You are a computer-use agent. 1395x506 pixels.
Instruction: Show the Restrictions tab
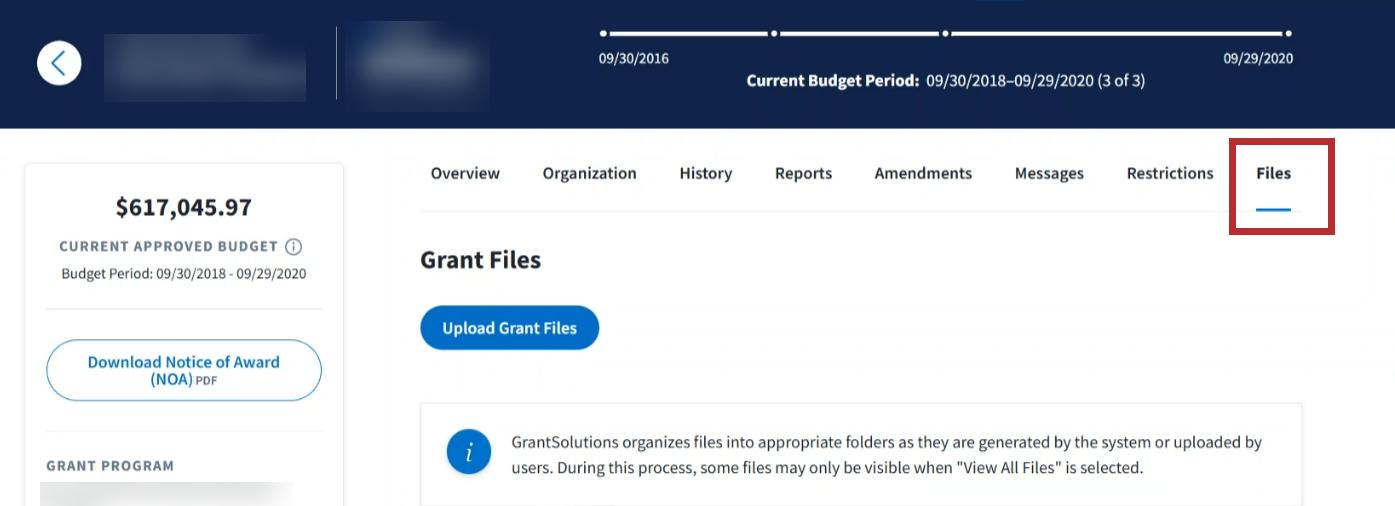click(1169, 173)
